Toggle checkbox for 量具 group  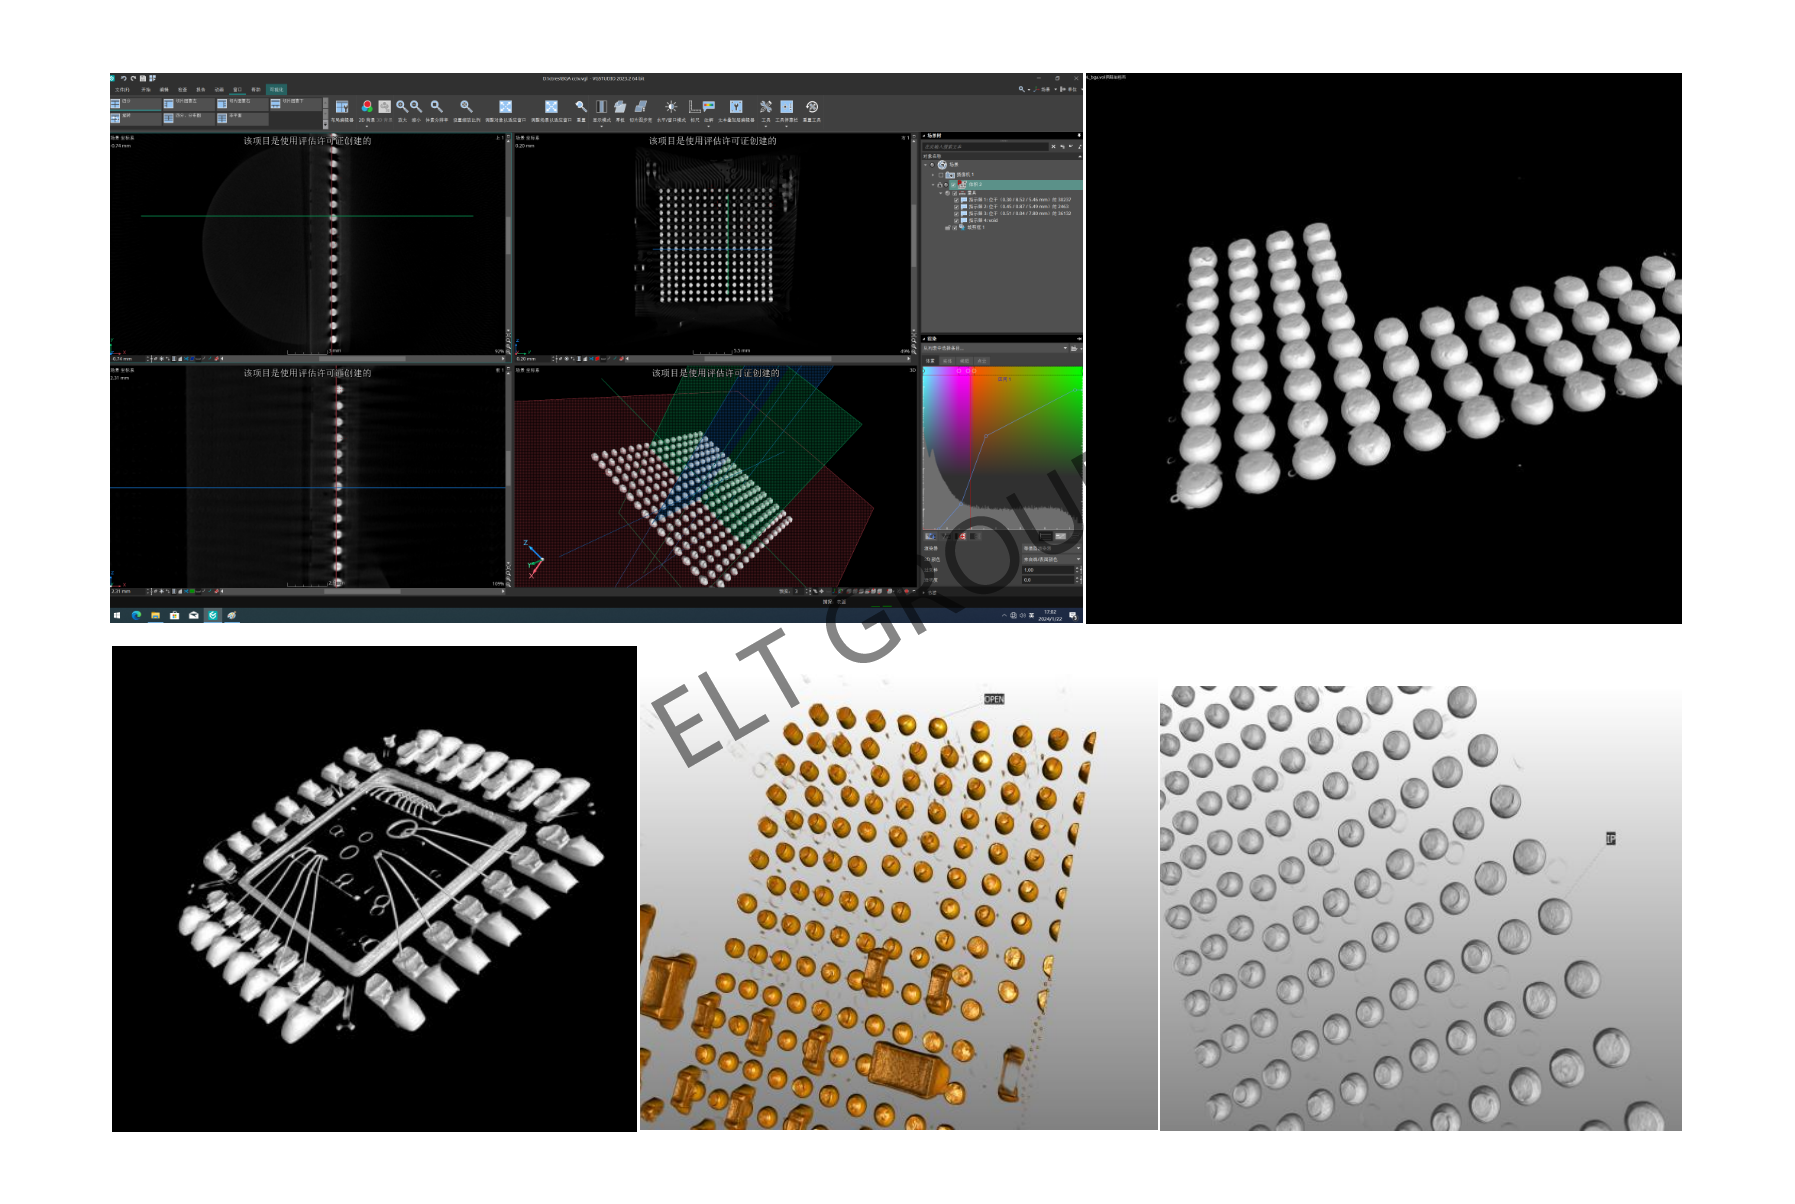(x=954, y=193)
